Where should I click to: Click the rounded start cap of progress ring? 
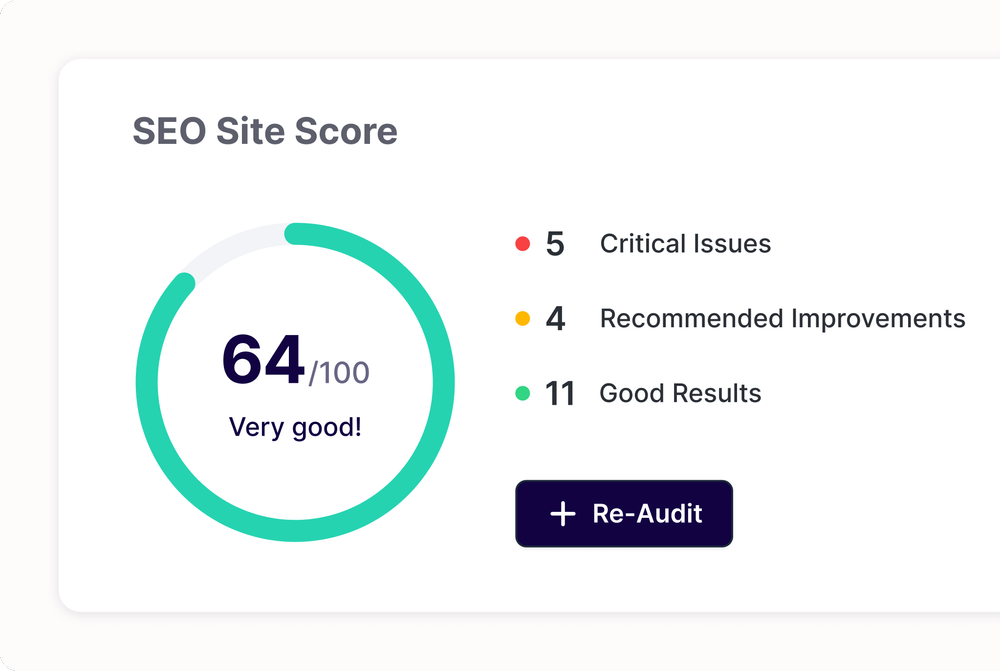click(x=295, y=233)
